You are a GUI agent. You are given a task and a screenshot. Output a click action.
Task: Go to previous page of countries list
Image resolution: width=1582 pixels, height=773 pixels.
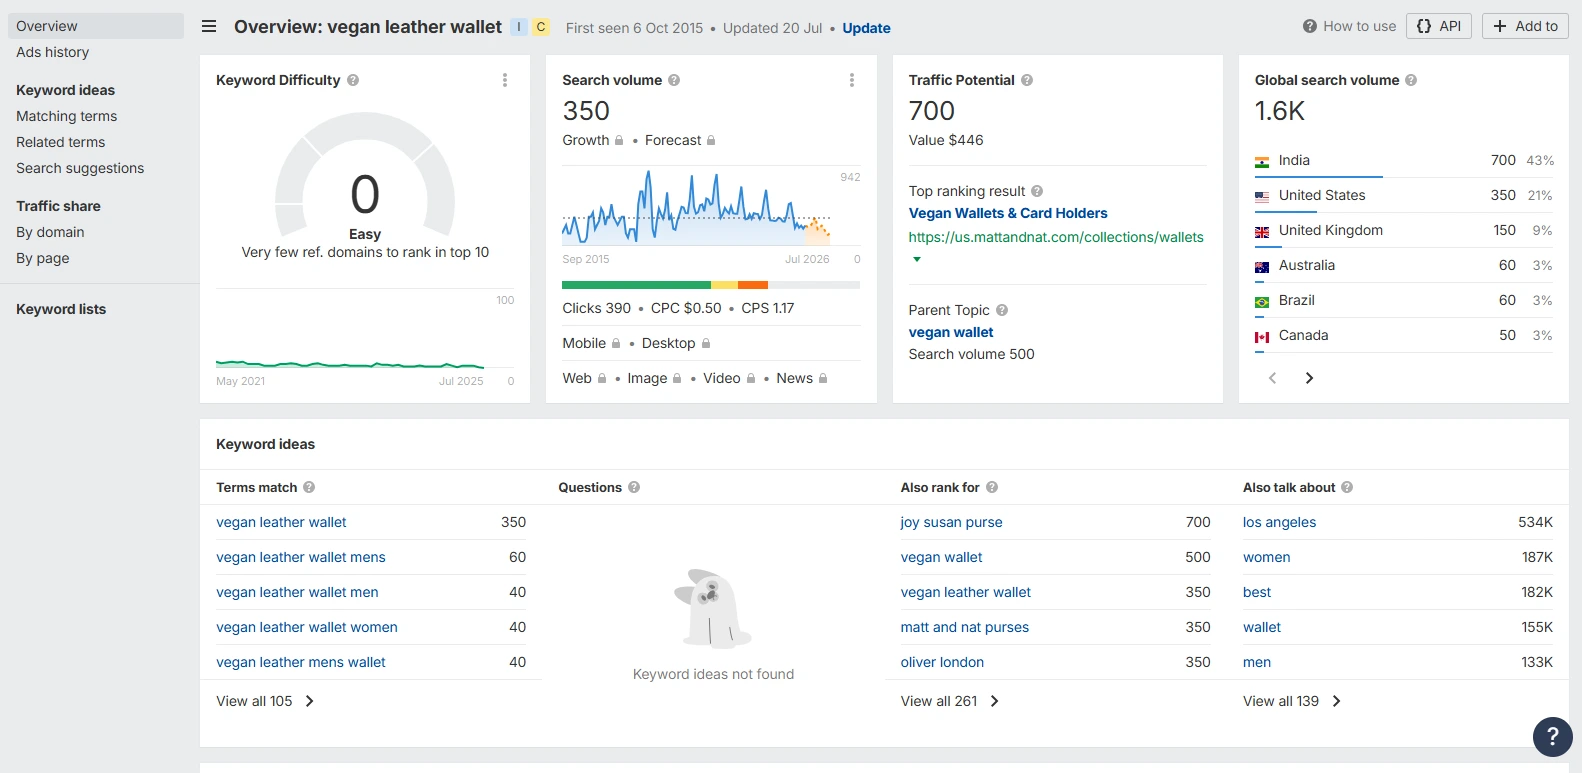pos(1272,378)
